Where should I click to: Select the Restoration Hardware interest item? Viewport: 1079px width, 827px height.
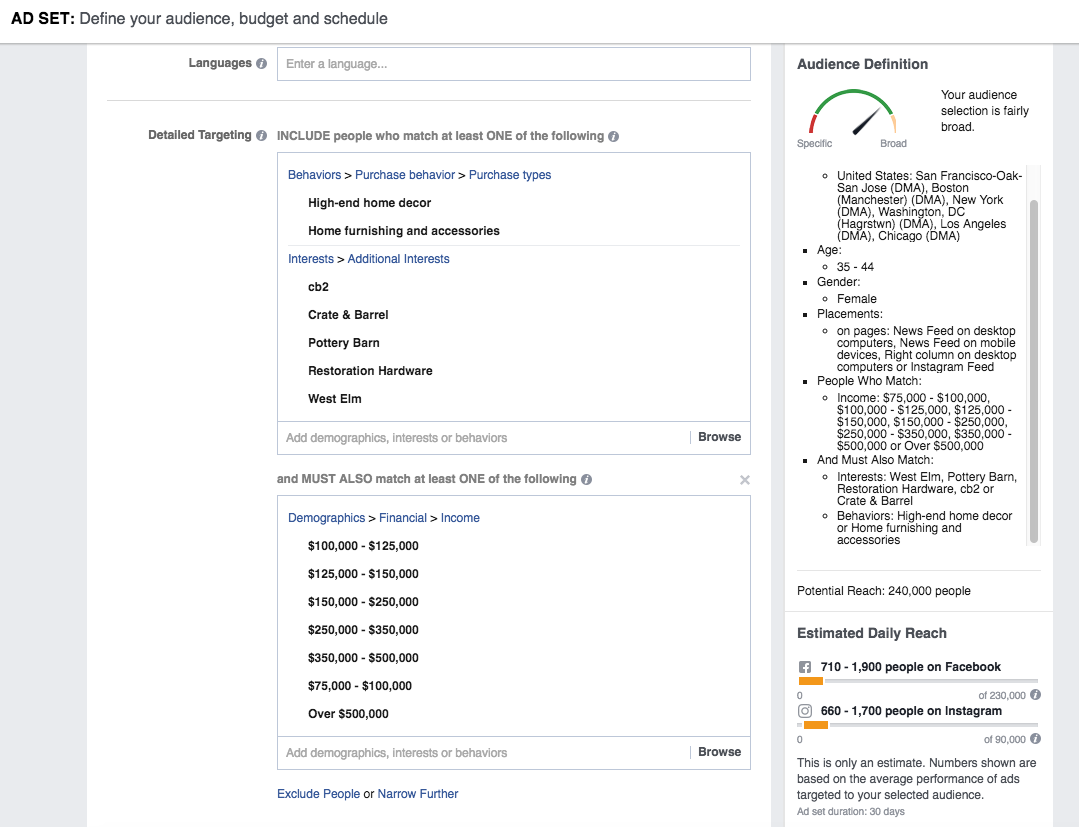370,371
